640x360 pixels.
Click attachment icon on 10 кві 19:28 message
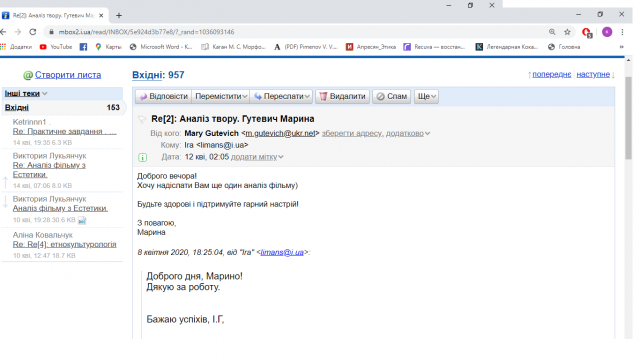[x=82, y=220]
